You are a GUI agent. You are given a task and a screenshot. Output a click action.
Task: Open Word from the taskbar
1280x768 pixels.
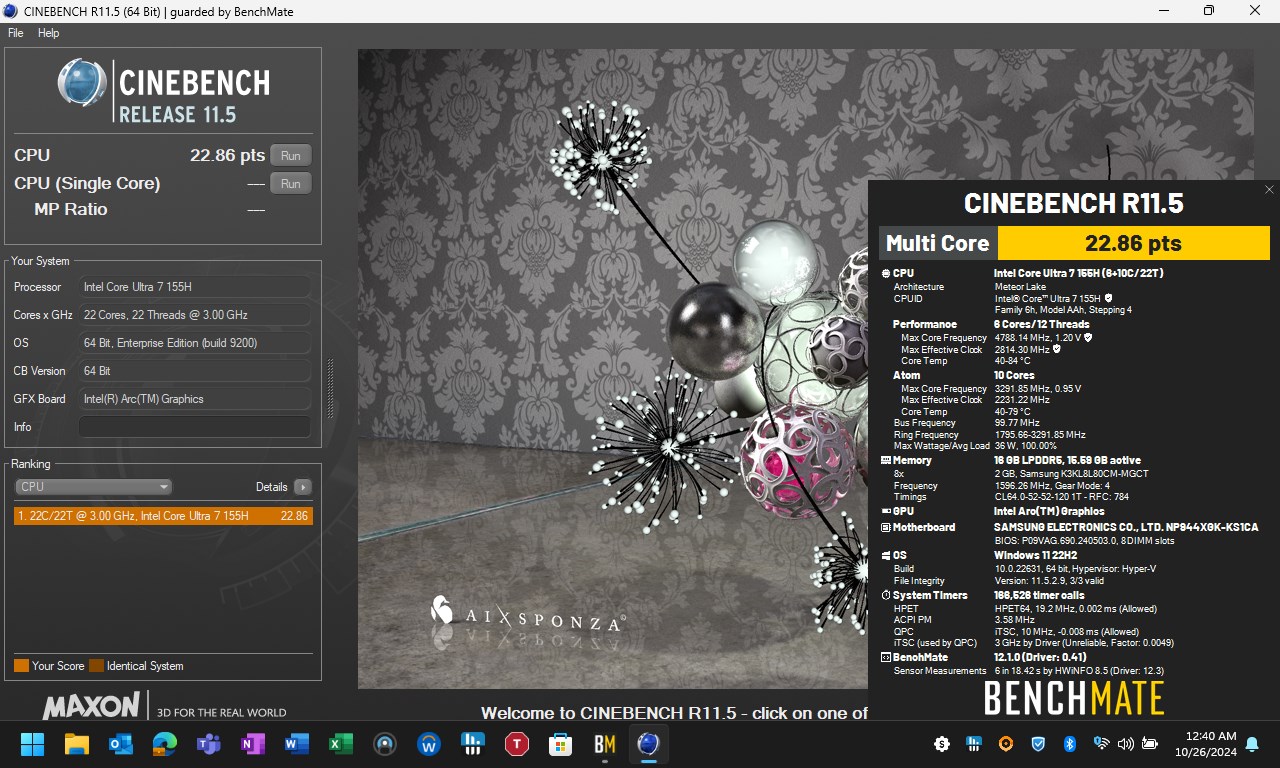click(296, 744)
